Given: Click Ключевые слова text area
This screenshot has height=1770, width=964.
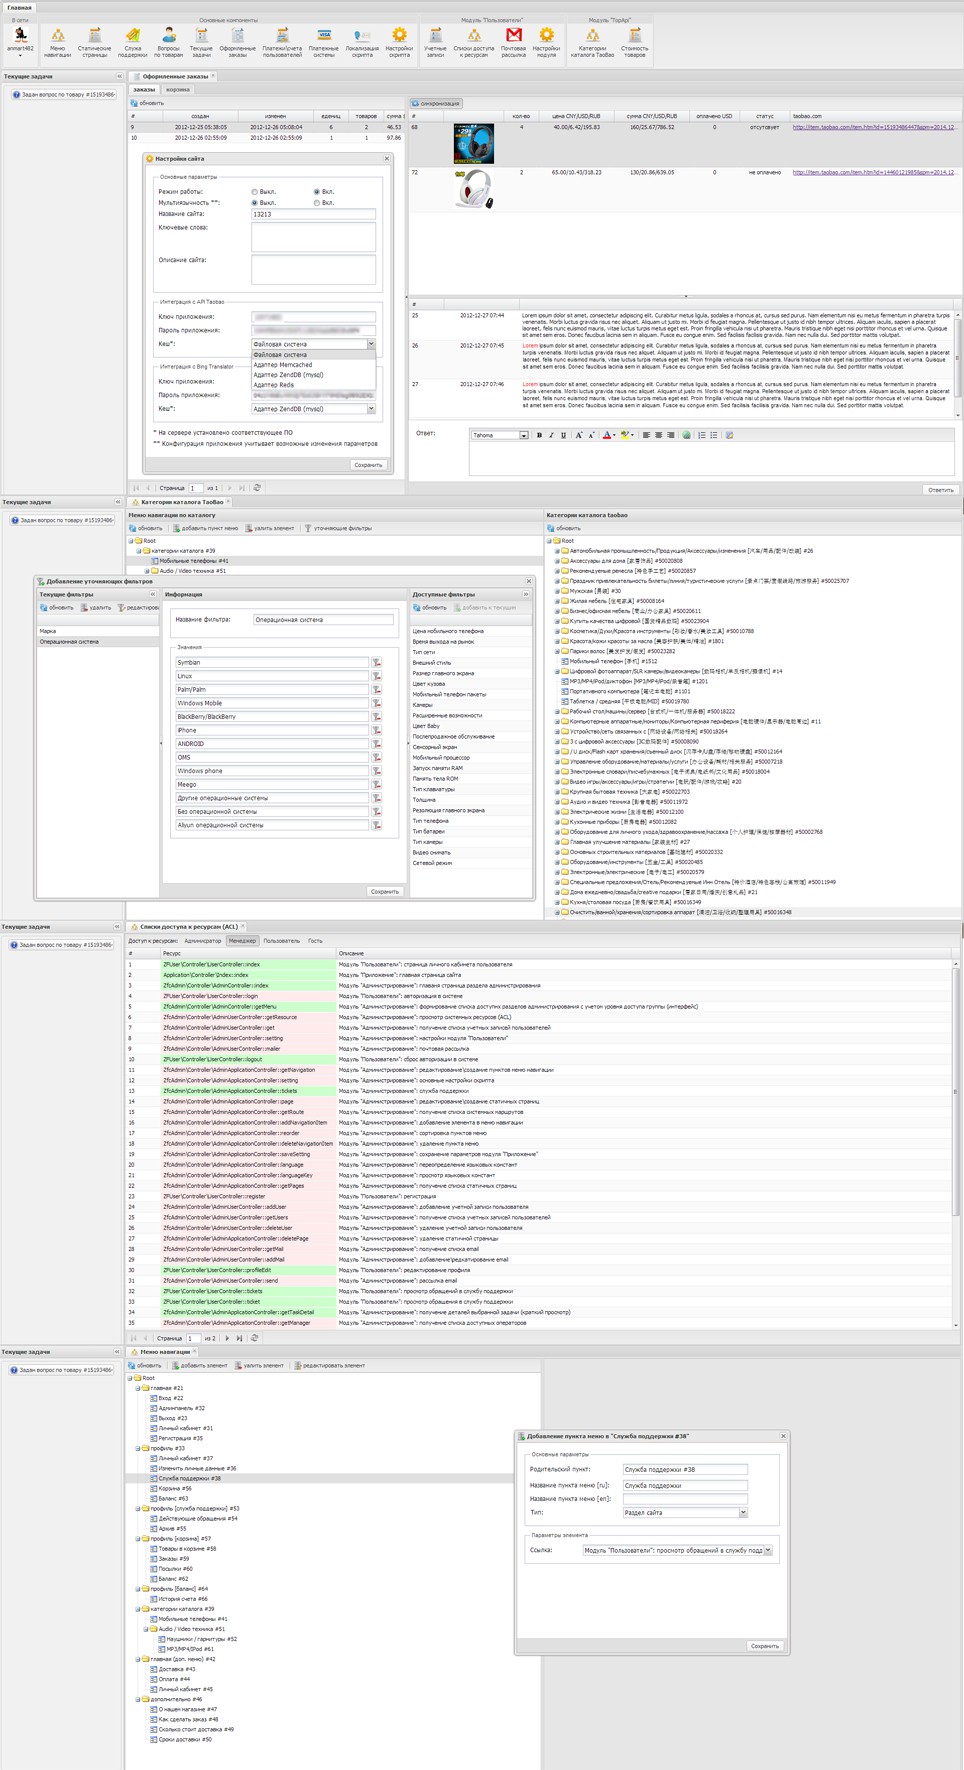Looking at the screenshot, I should click(x=313, y=236).
